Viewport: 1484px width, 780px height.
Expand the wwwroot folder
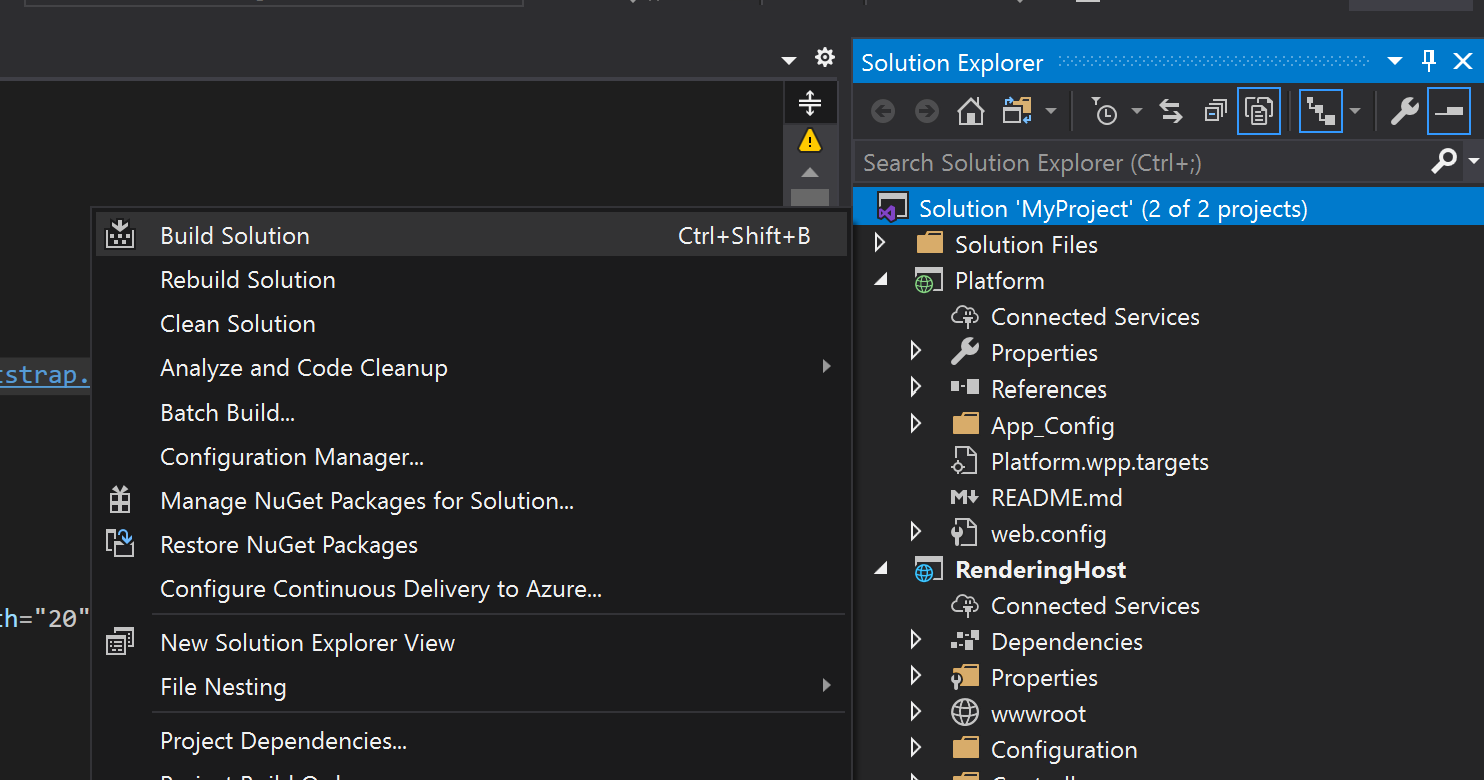click(x=916, y=712)
